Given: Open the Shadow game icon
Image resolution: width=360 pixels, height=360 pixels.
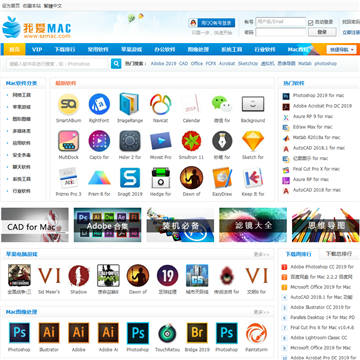Looking at the screenshot, I should click(79, 276).
